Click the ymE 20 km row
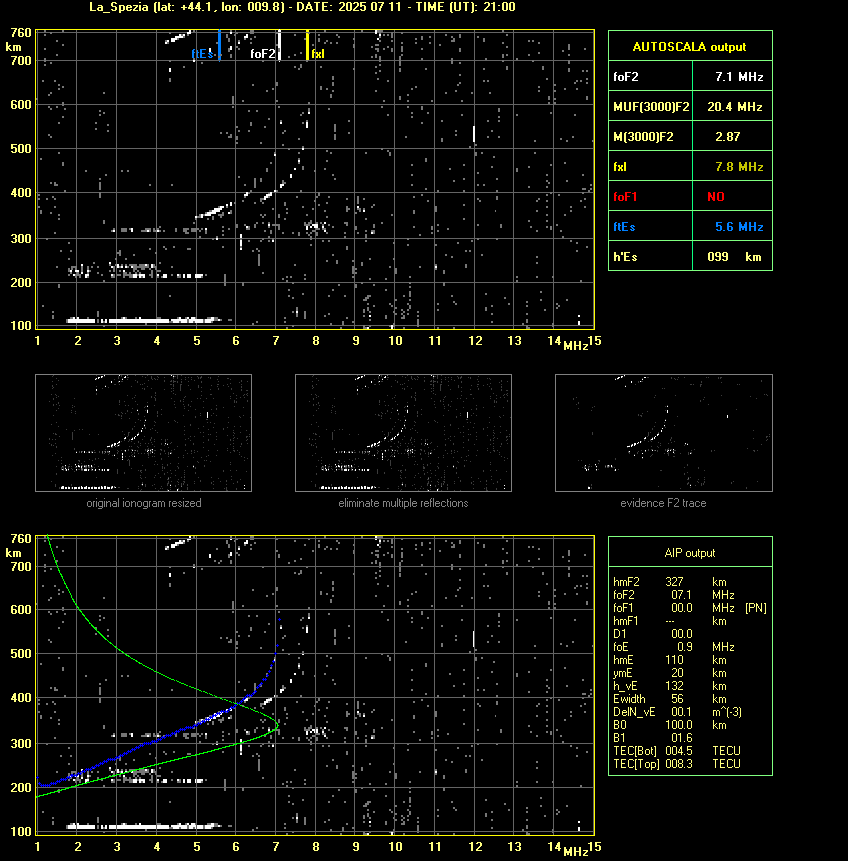This screenshot has width=848, height=861. click(670, 673)
